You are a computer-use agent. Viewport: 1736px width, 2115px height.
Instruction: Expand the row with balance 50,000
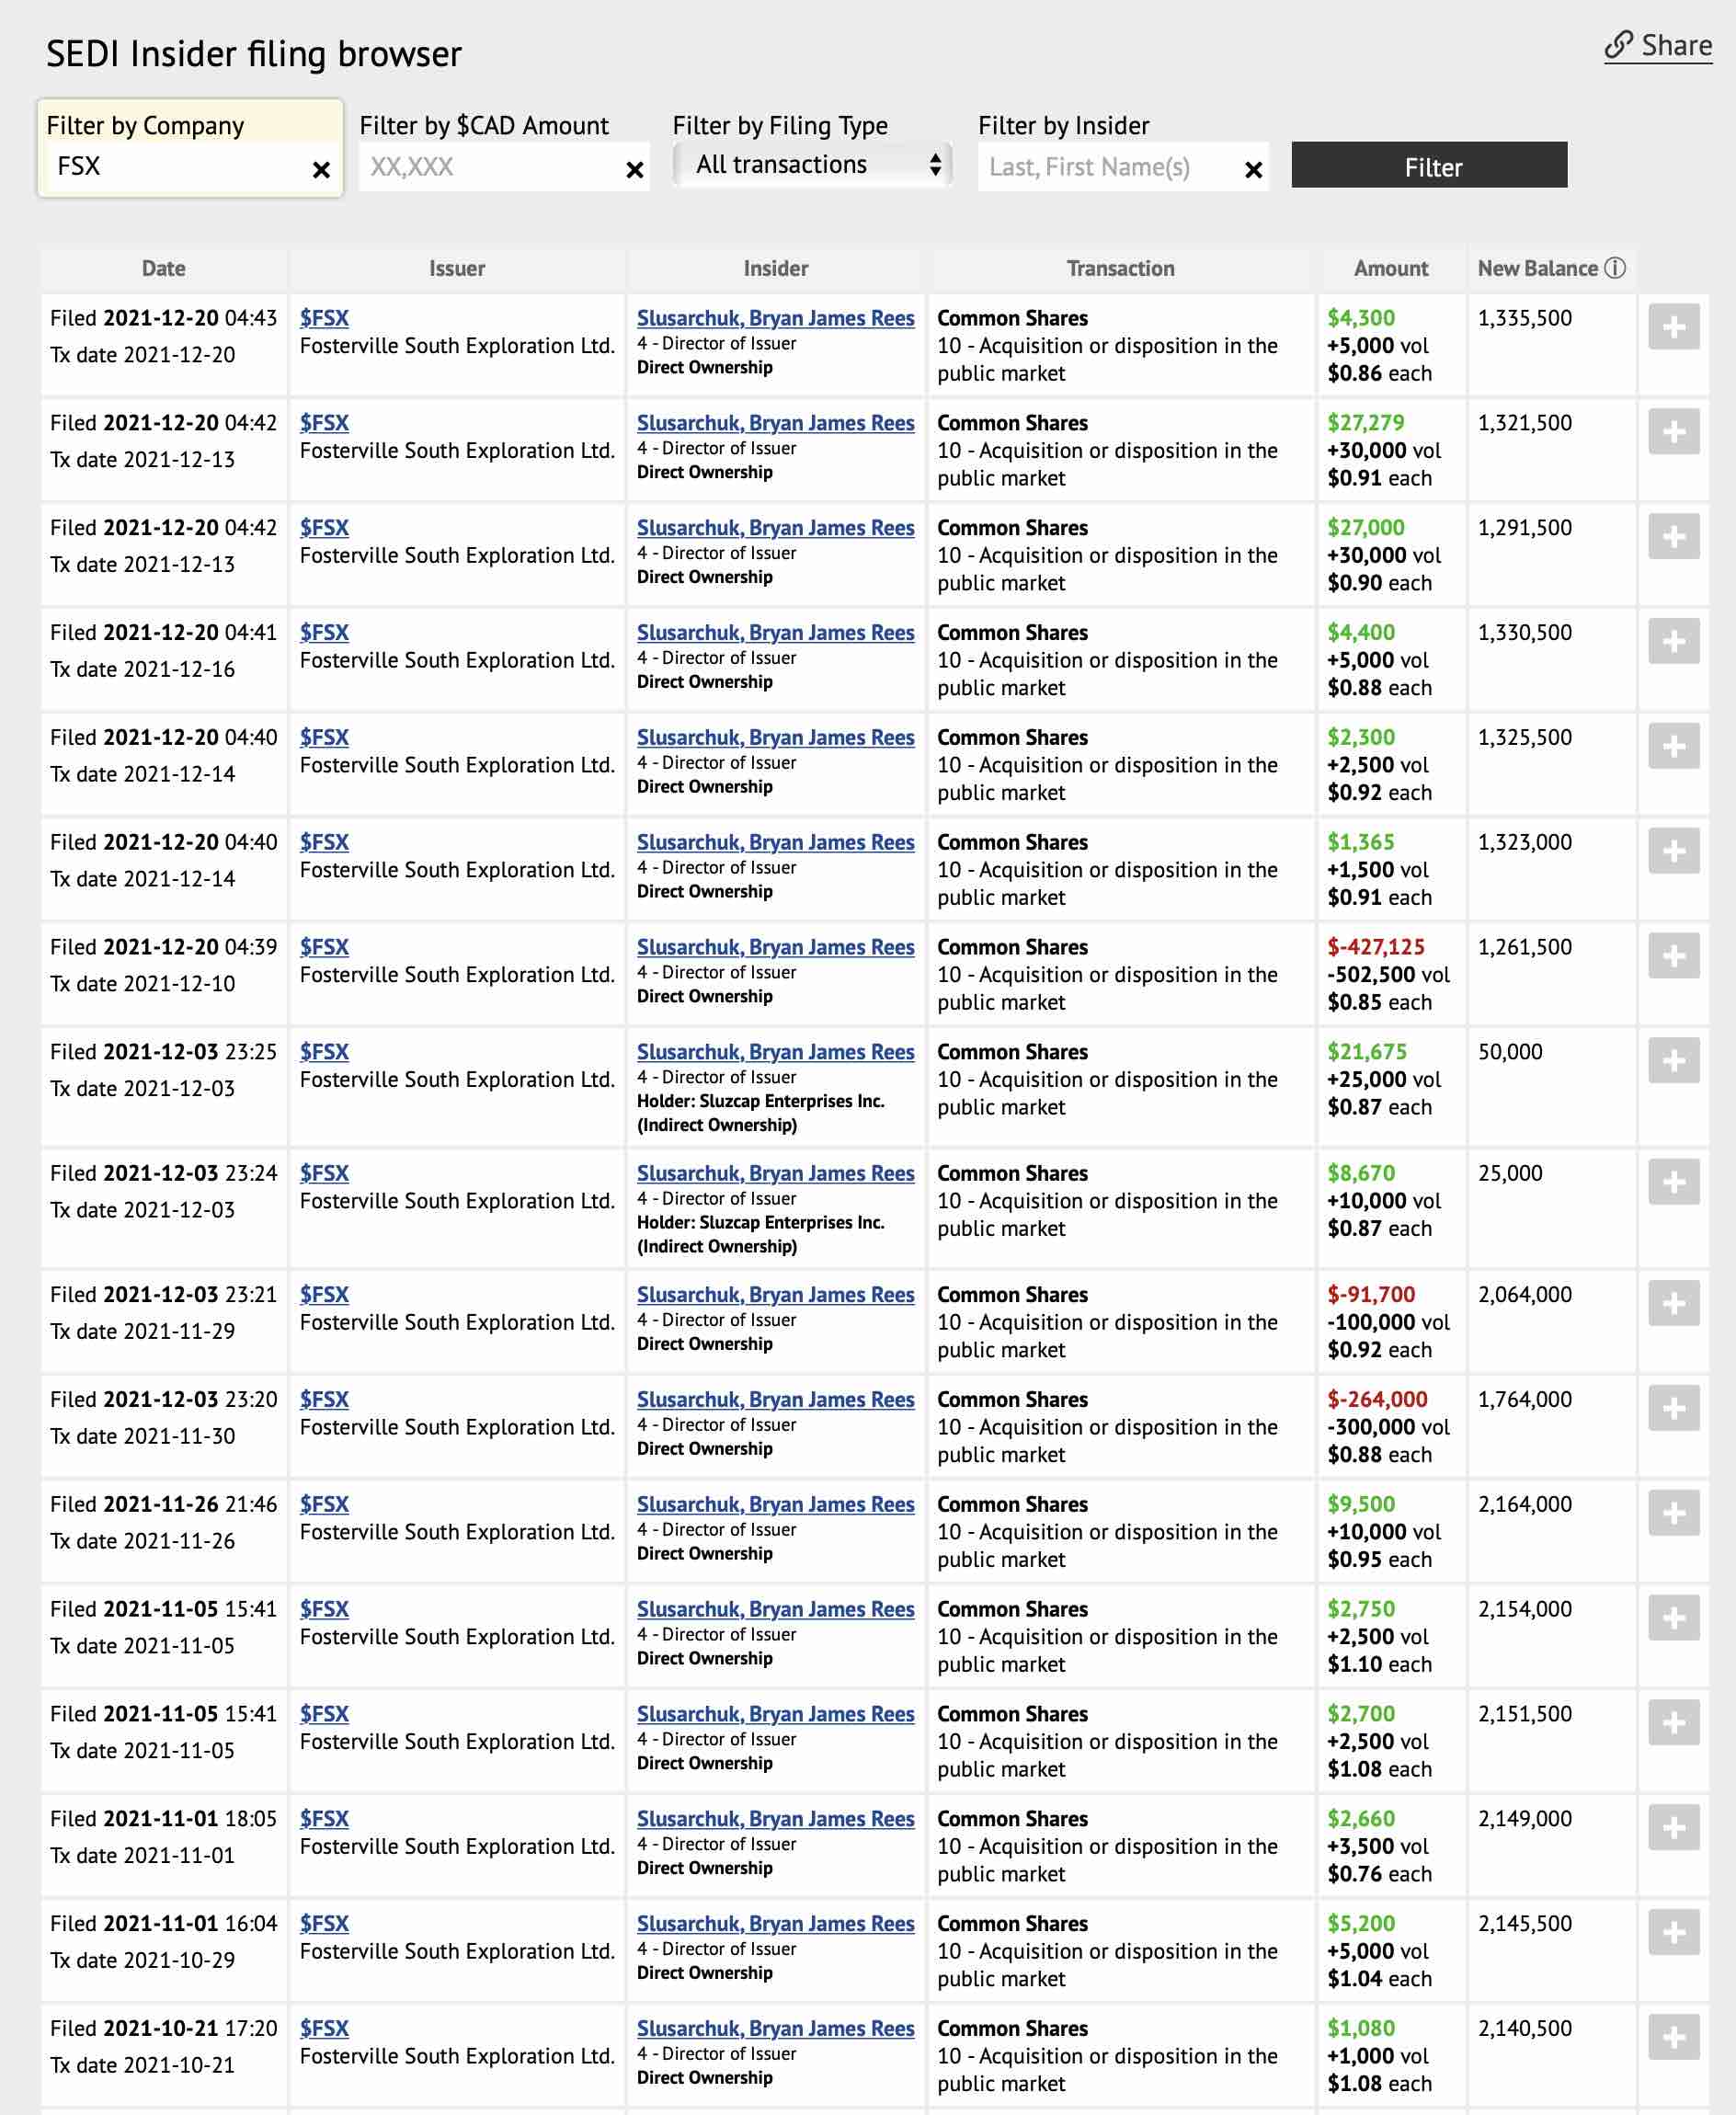pos(1673,1061)
